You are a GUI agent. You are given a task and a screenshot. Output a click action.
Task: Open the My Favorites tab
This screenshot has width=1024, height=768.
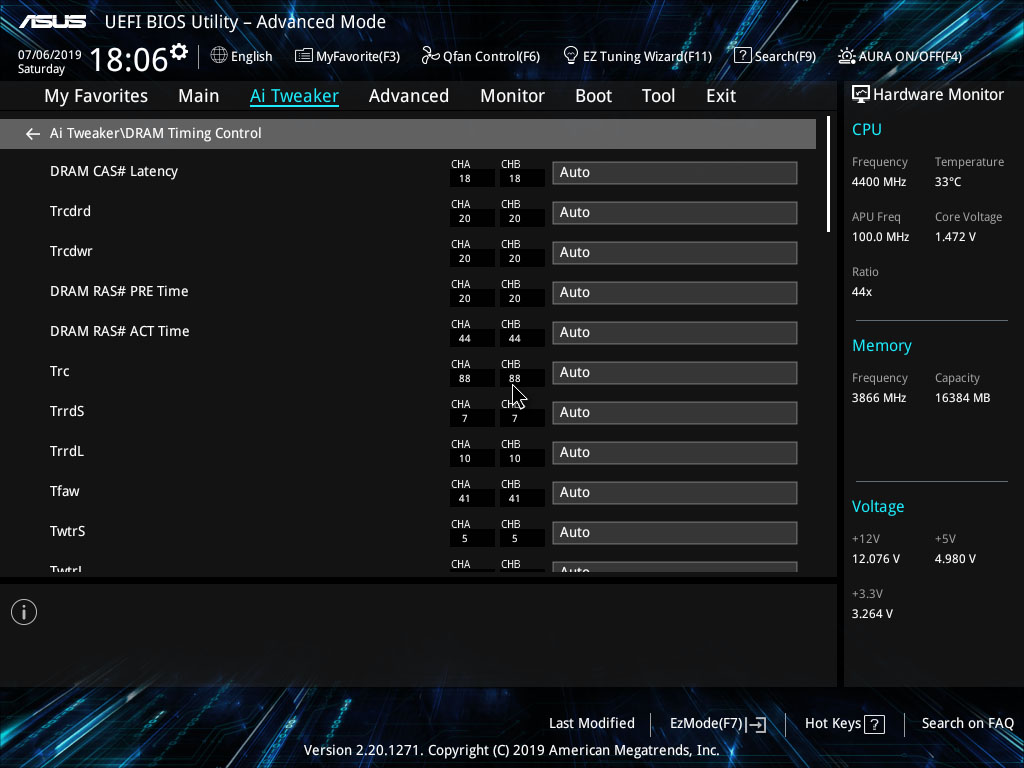(x=96, y=96)
